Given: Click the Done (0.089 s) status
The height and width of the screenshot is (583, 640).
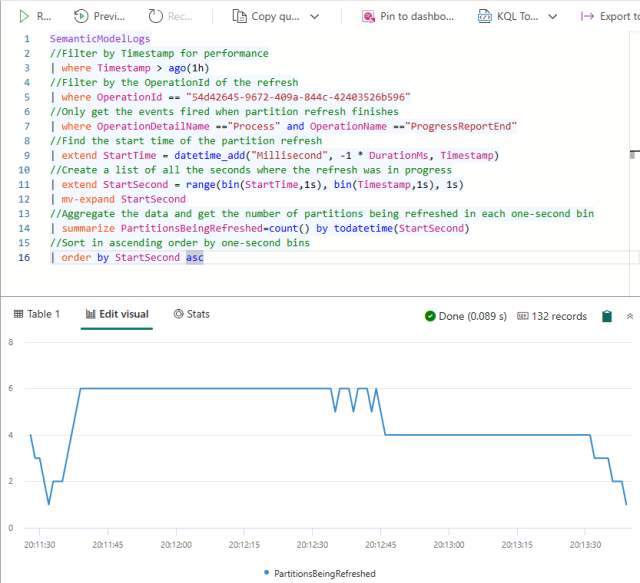Looking at the screenshot, I should [466, 316].
